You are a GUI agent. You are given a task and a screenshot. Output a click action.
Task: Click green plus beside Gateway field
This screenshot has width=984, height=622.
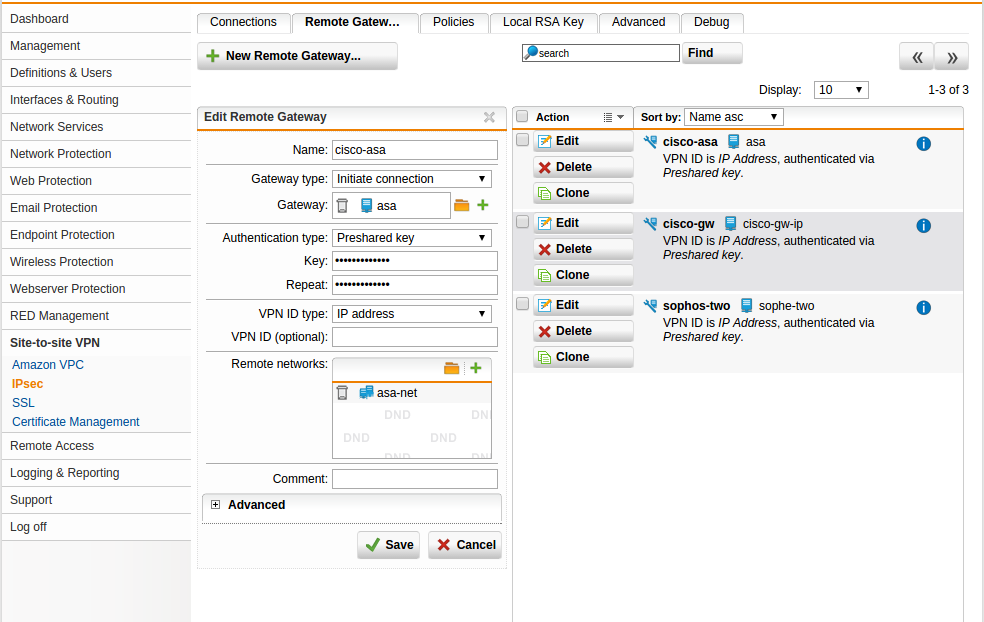pos(483,205)
